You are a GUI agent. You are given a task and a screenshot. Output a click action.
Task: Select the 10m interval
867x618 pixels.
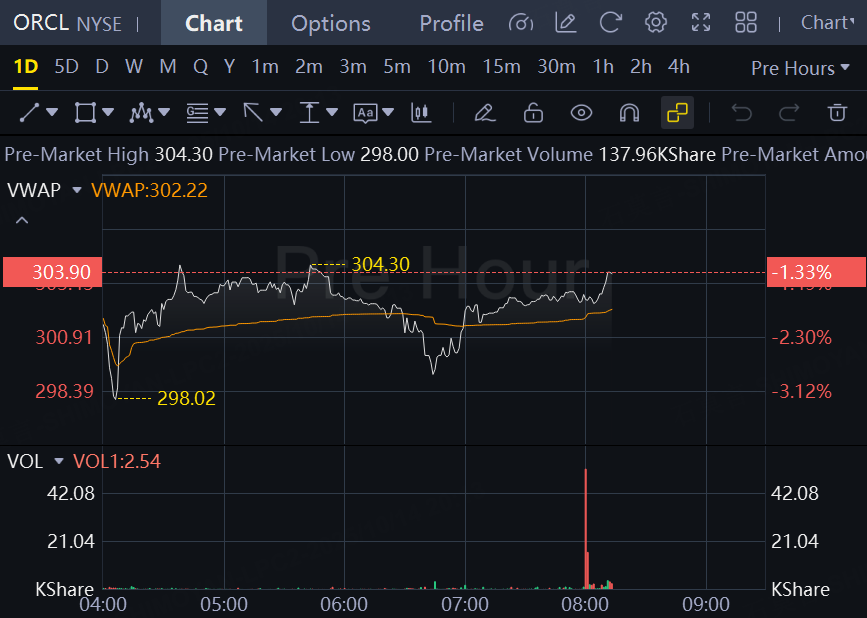pyautogui.click(x=446, y=67)
